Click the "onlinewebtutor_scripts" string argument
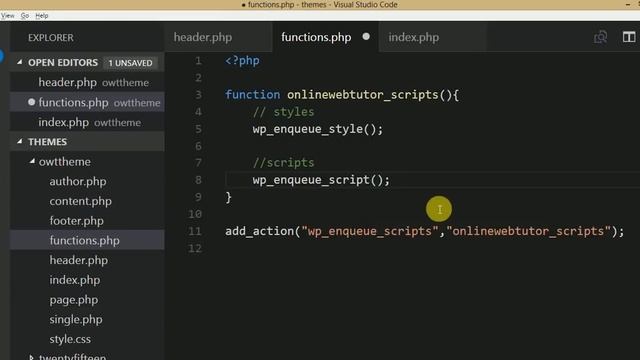 coord(528,231)
